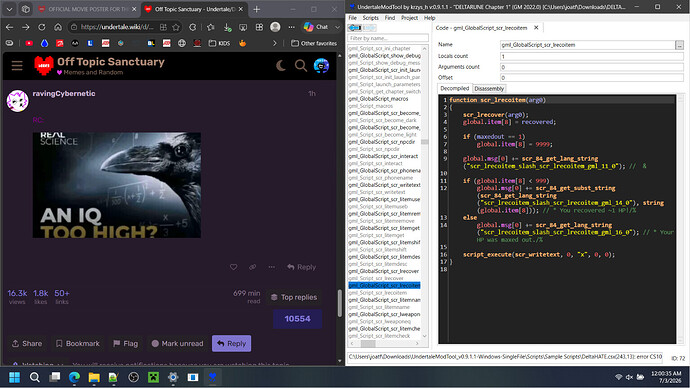Add this page to favorites via the star
Viewport: 690px width, 388px height.
(x=176, y=27)
